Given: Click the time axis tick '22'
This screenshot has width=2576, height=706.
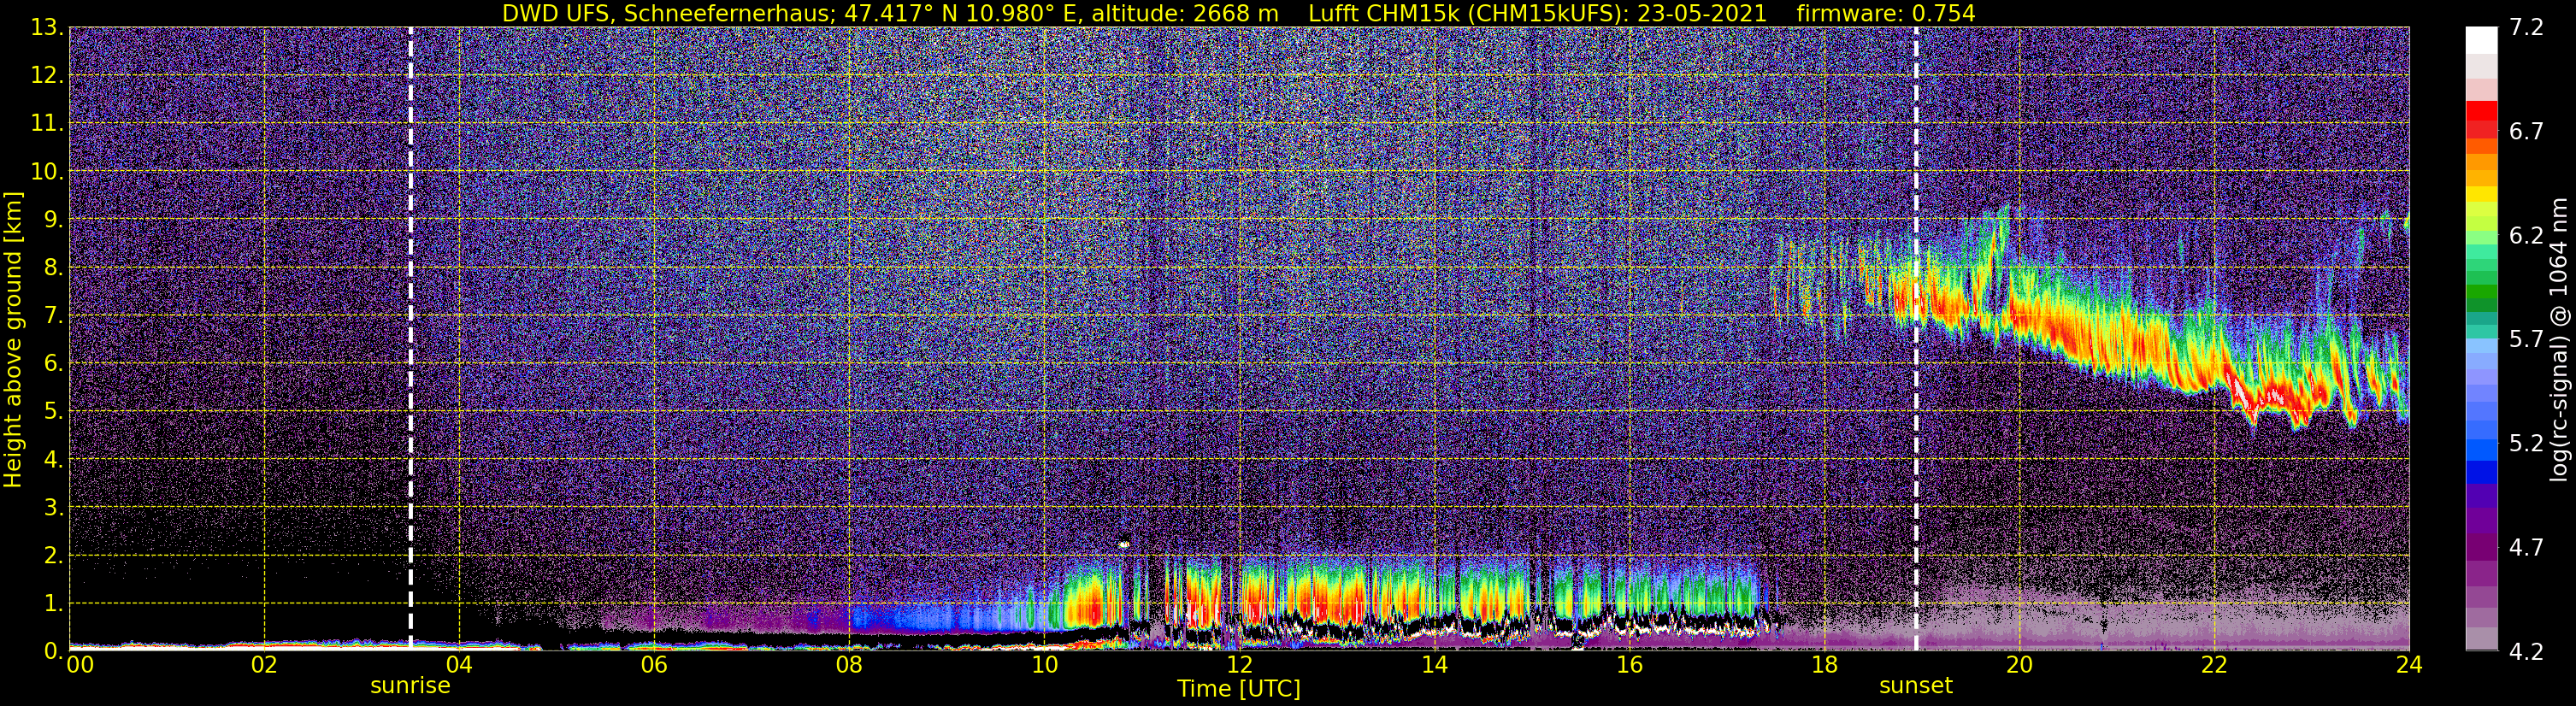Looking at the screenshot, I should (2214, 666).
